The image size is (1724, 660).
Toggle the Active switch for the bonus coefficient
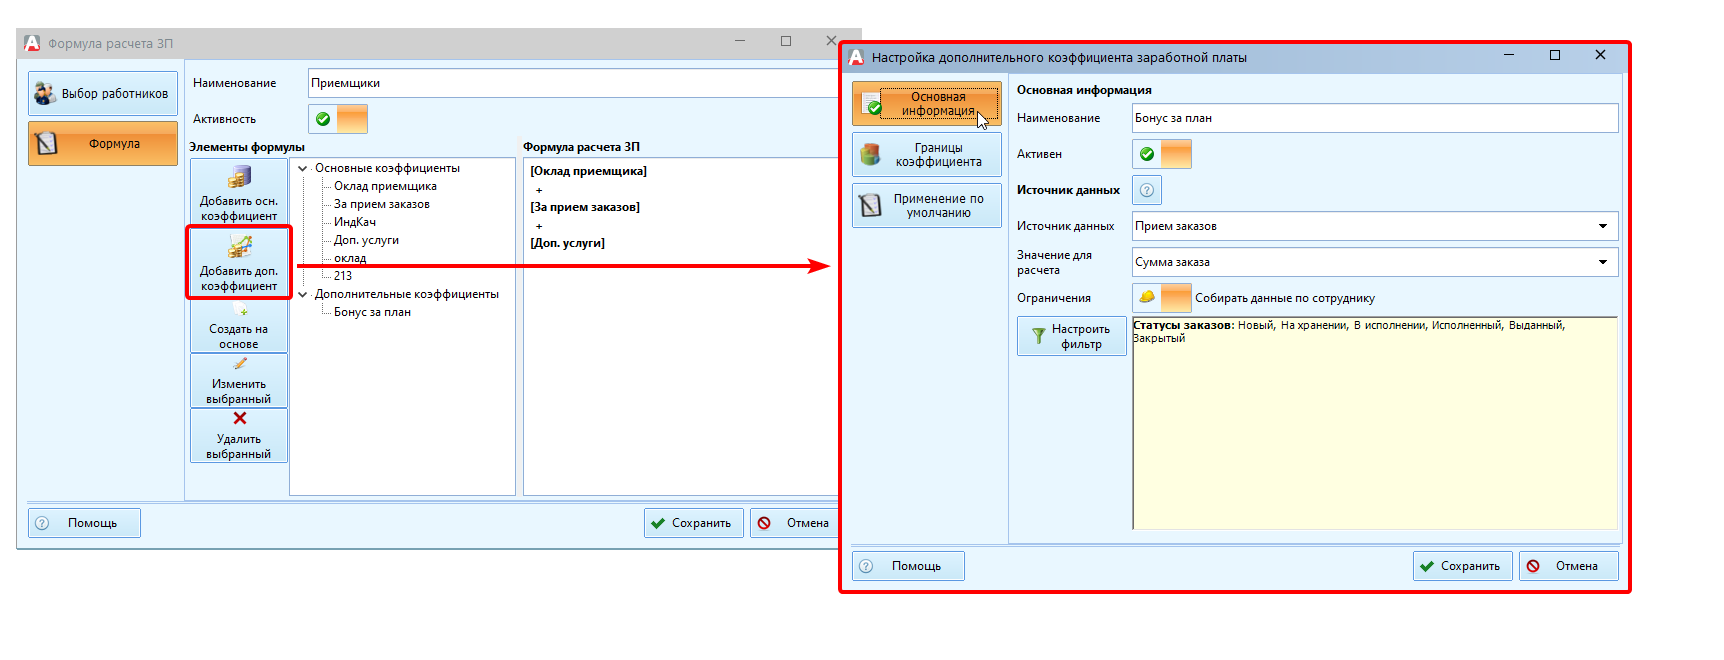(x=1162, y=154)
